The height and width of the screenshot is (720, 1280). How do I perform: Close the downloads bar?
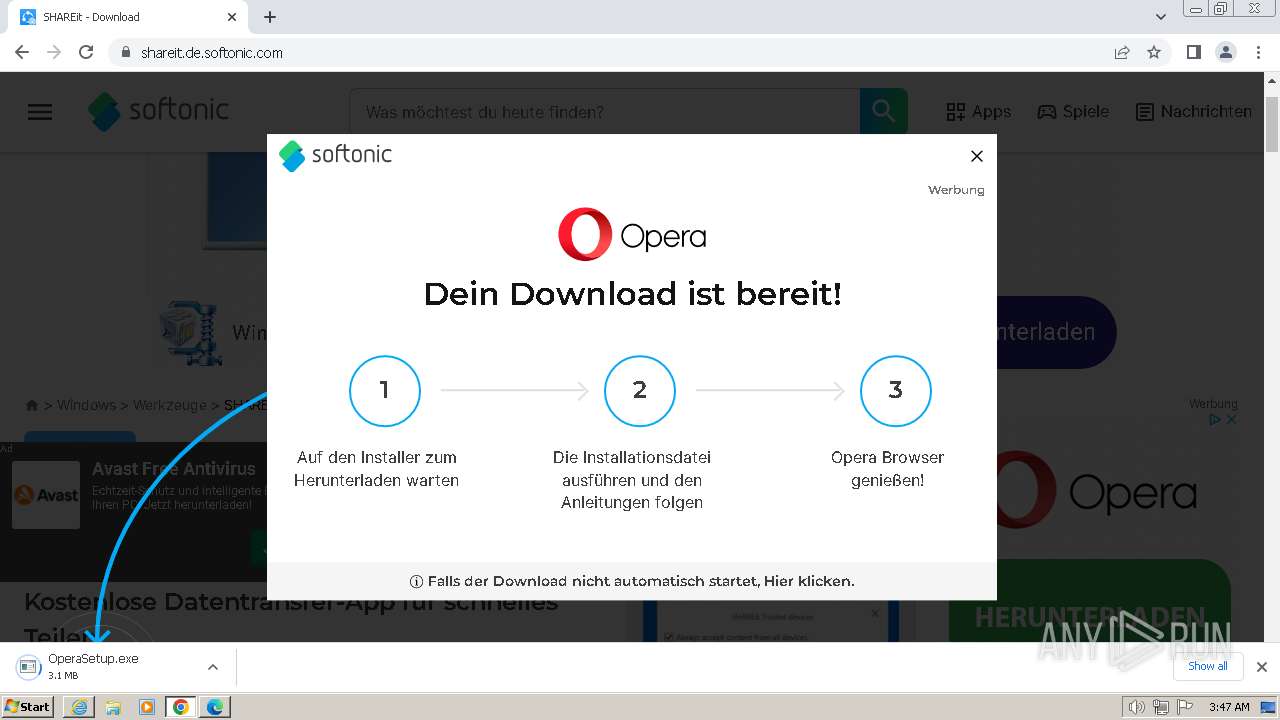tap(1262, 667)
